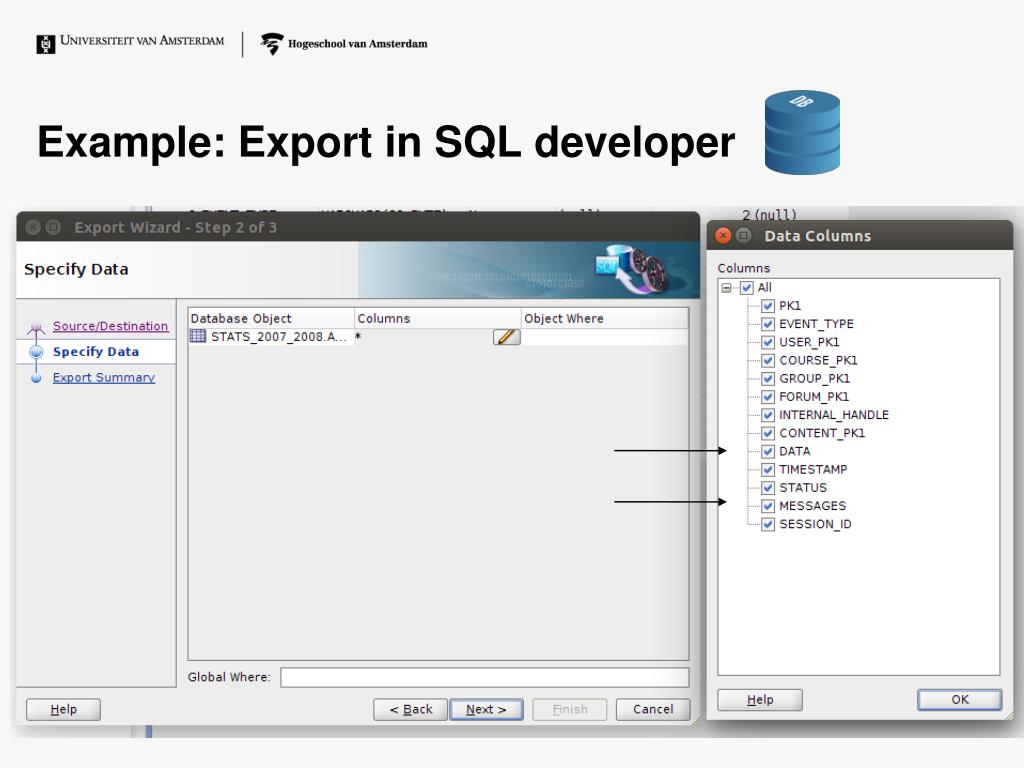
Task: Uncheck the All columns checkbox
Action: [746, 288]
